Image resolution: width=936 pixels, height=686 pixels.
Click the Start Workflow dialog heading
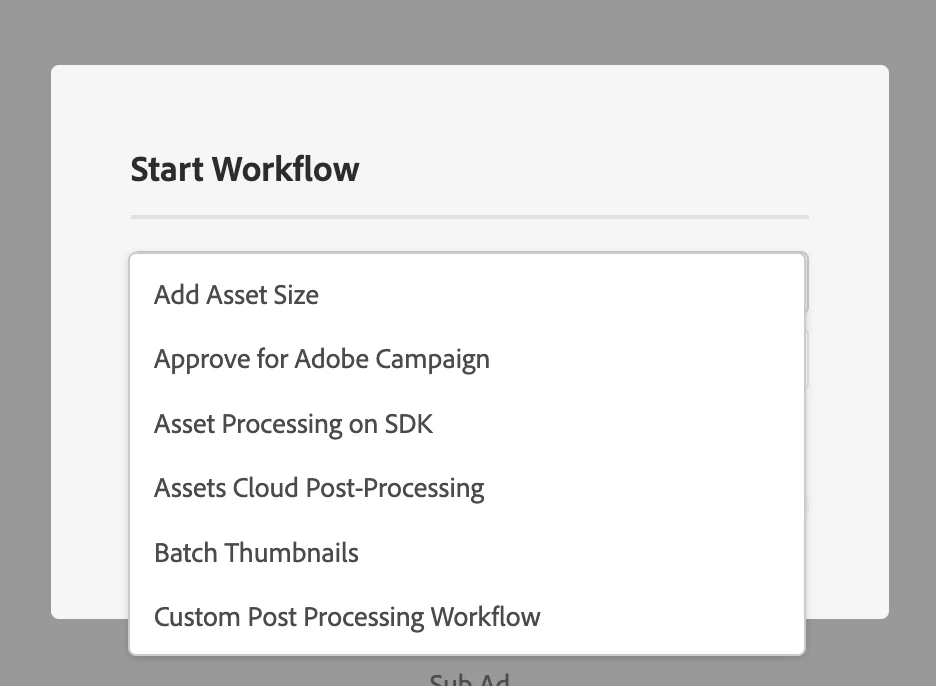245,169
